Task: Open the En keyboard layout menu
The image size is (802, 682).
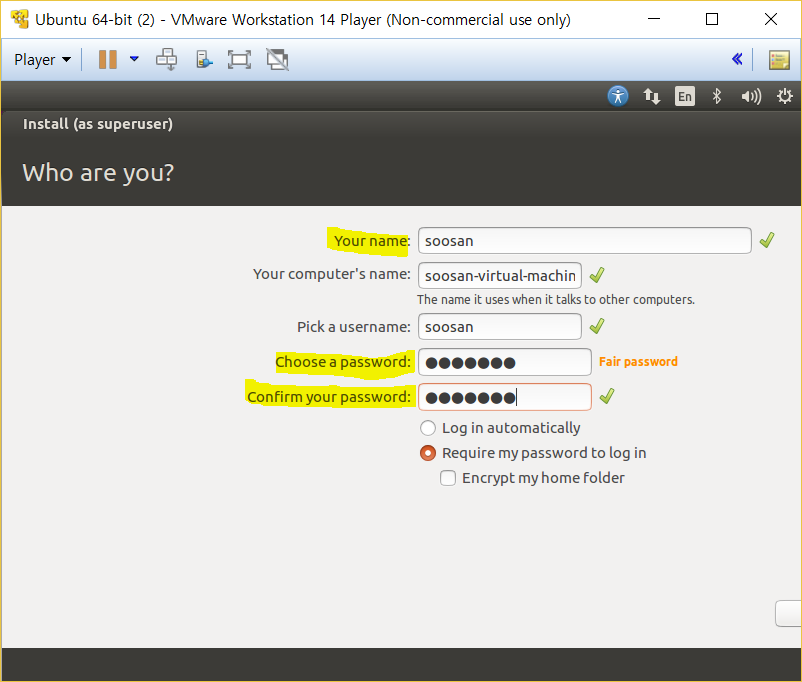Action: tap(684, 96)
